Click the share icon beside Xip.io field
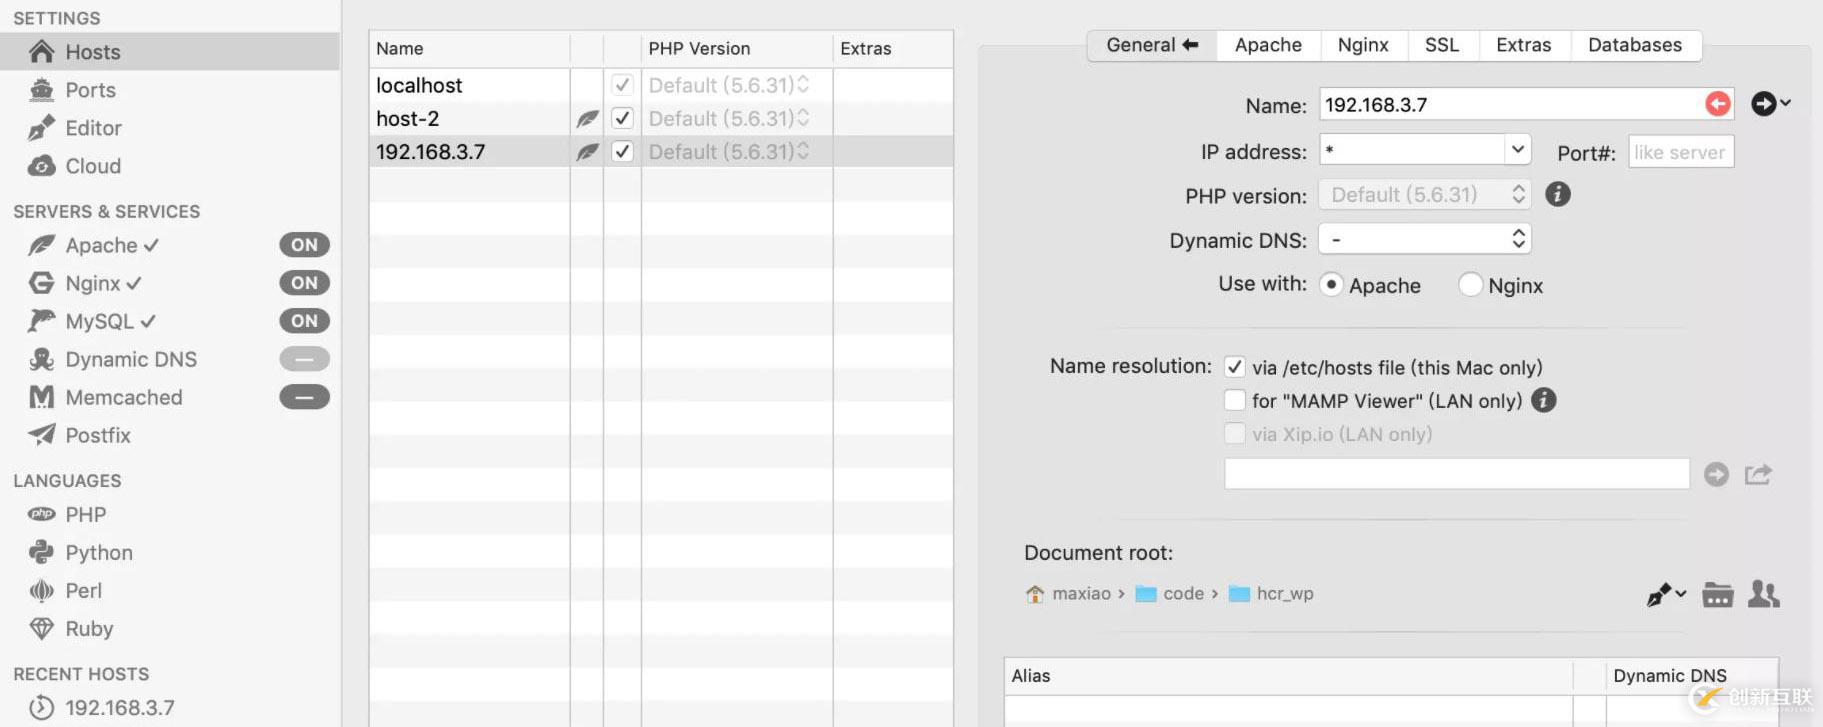 click(1758, 474)
